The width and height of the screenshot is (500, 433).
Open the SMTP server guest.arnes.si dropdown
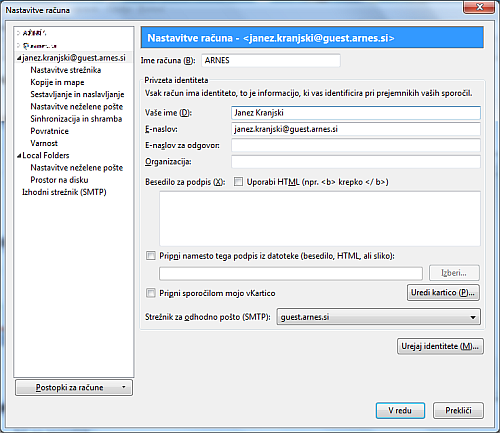point(378,317)
